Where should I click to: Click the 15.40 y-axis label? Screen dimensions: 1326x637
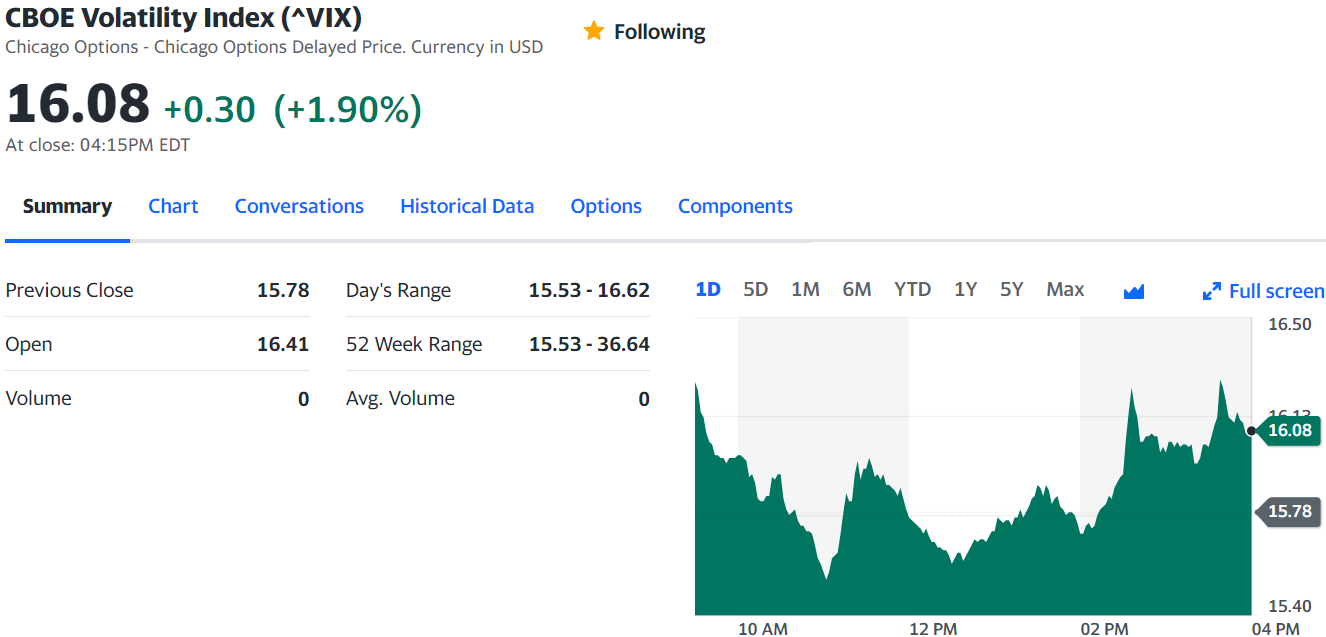tap(1289, 605)
